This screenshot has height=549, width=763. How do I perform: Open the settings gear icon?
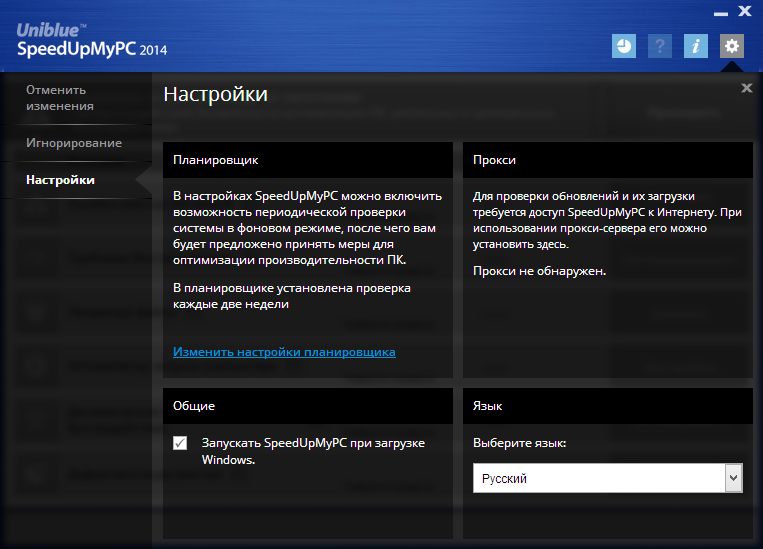pos(732,46)
